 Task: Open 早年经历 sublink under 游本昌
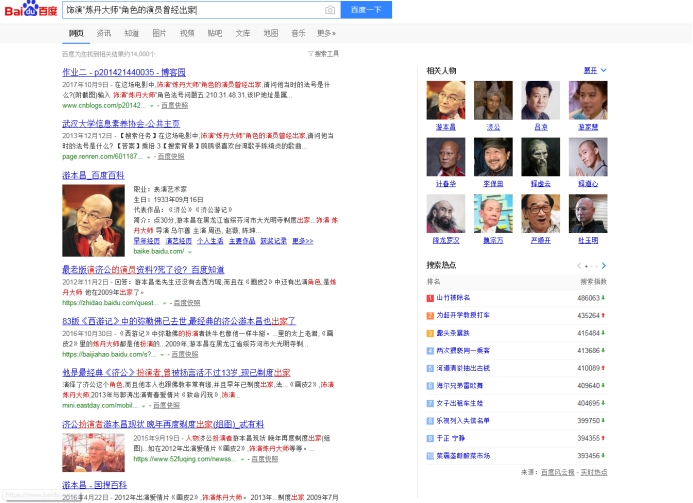pyautogui.click(x=147, y=241)
